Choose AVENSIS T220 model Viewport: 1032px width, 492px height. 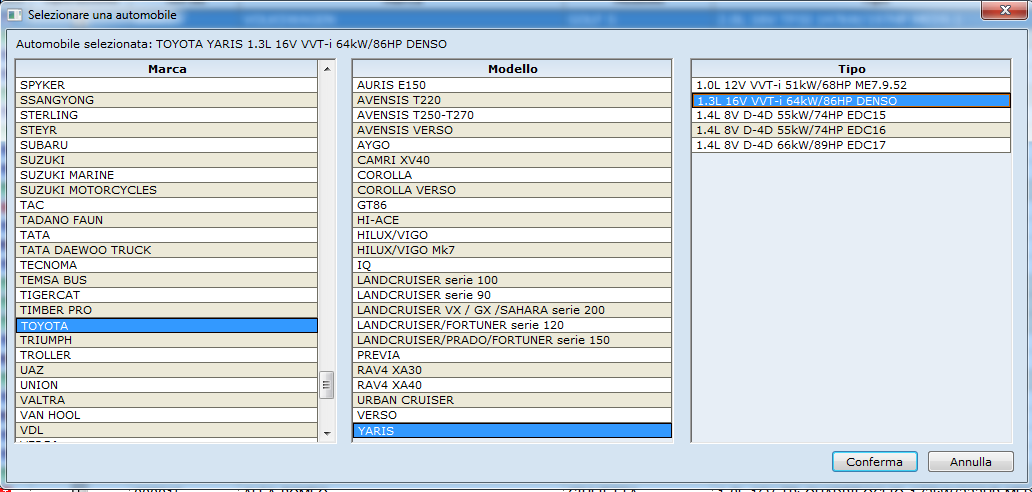(512, 100)
